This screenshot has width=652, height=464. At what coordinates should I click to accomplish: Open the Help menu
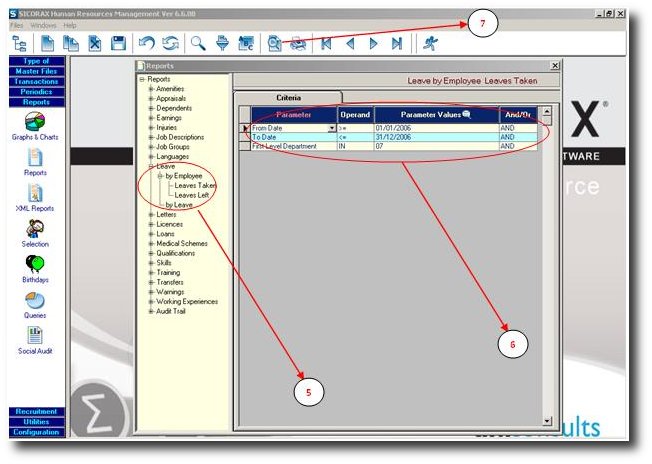point(70,26)
